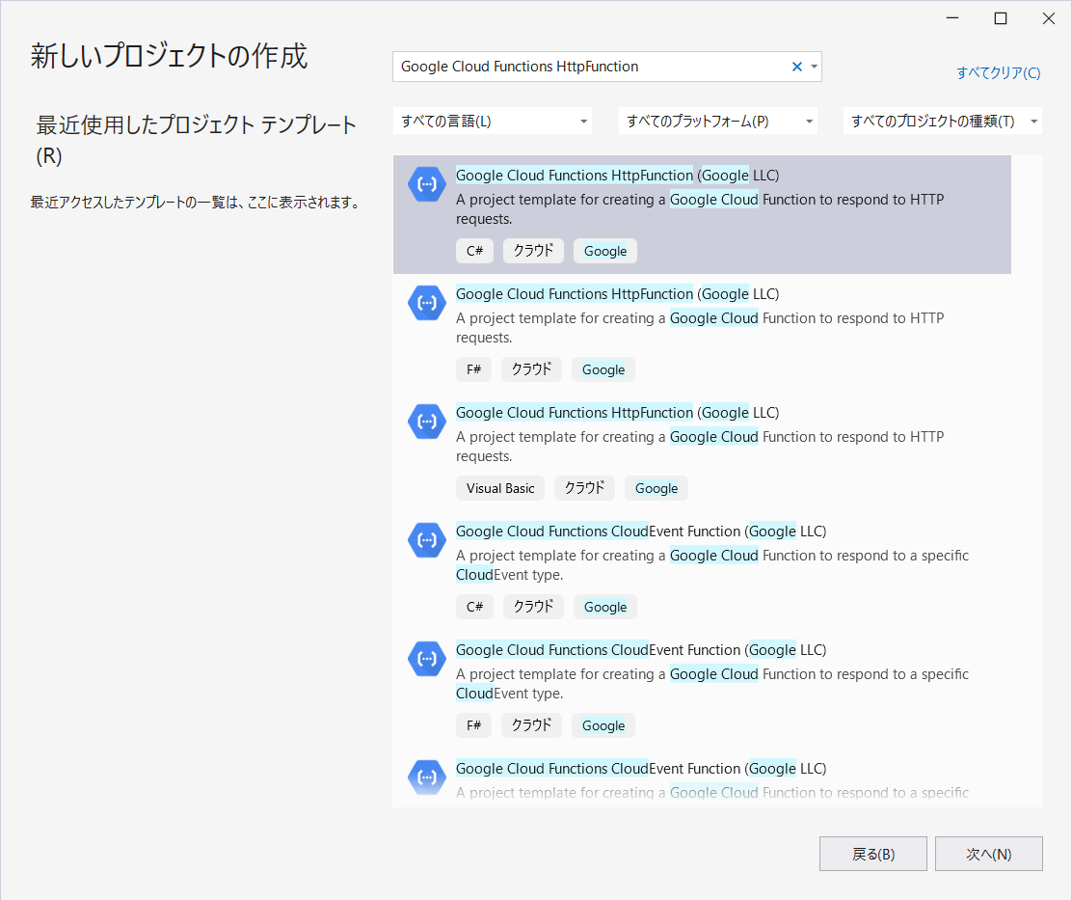The image size is (1072, 900).
Task: Select F# Google Cloud Functions HttpFunction title
Action: [x=617, y=294]
